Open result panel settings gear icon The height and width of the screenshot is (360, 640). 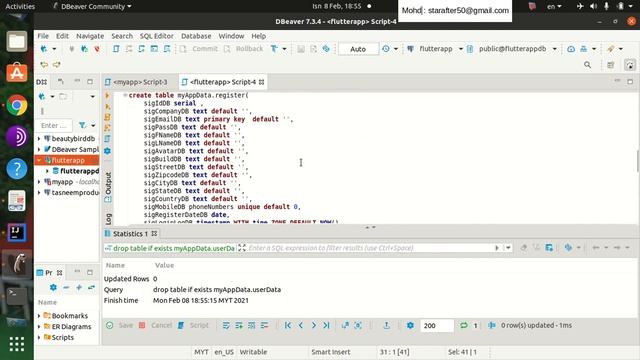410,325
